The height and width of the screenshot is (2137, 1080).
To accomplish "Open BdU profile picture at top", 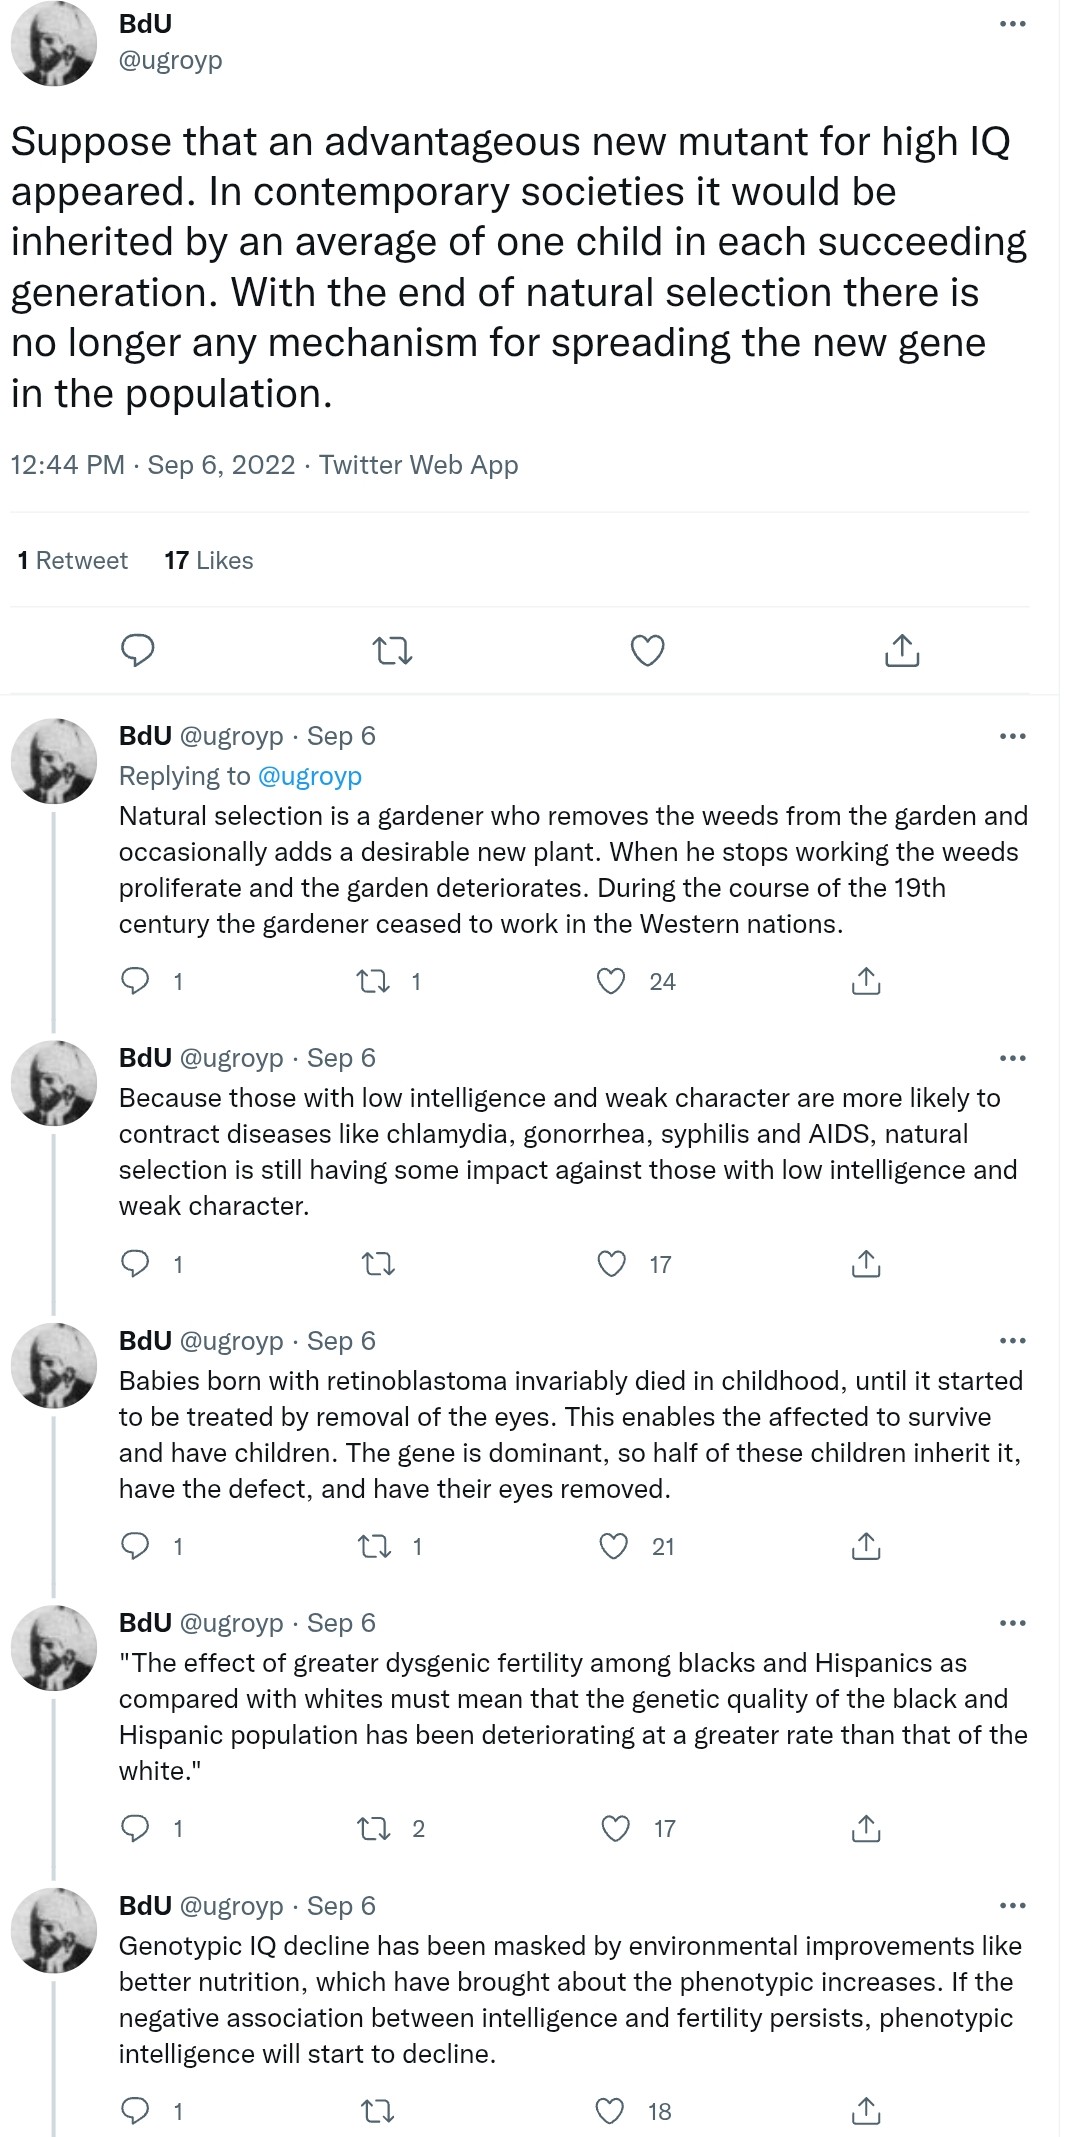I will (x=53, y=43).
